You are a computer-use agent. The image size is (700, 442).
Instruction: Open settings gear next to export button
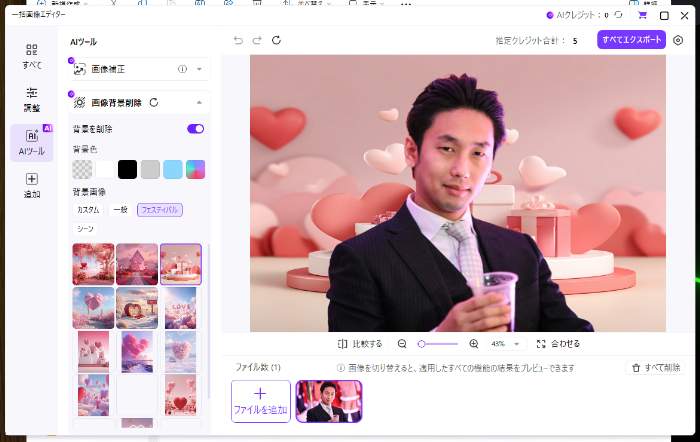pos(679,40)
